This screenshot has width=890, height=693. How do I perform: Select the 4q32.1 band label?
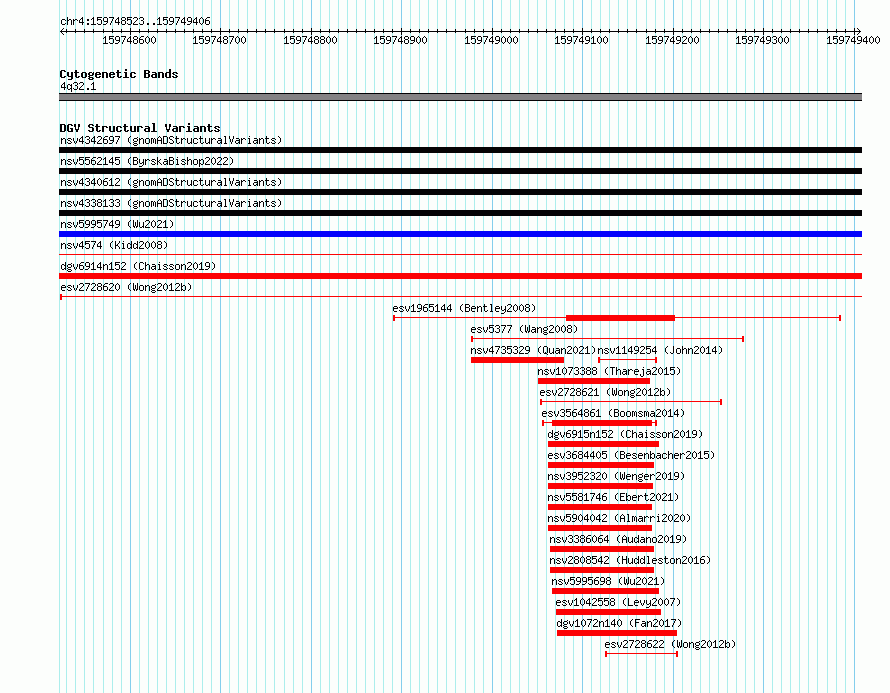click(78, 86)
